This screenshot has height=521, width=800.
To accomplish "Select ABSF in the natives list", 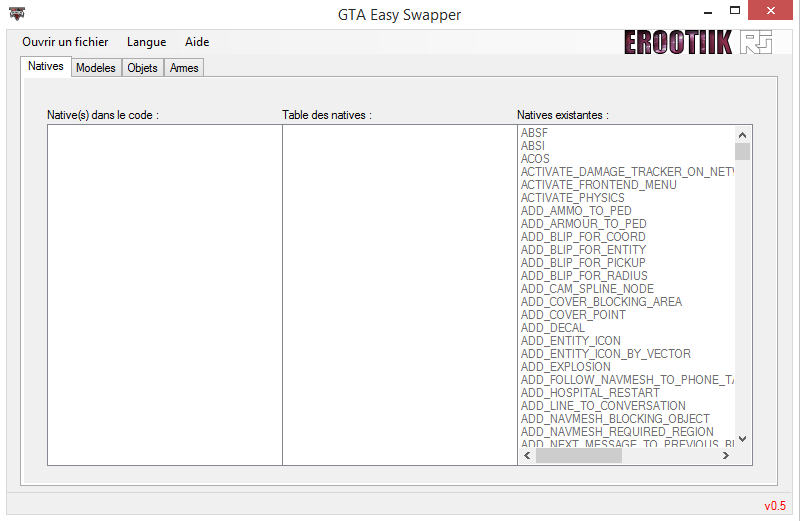I will 534,133.
